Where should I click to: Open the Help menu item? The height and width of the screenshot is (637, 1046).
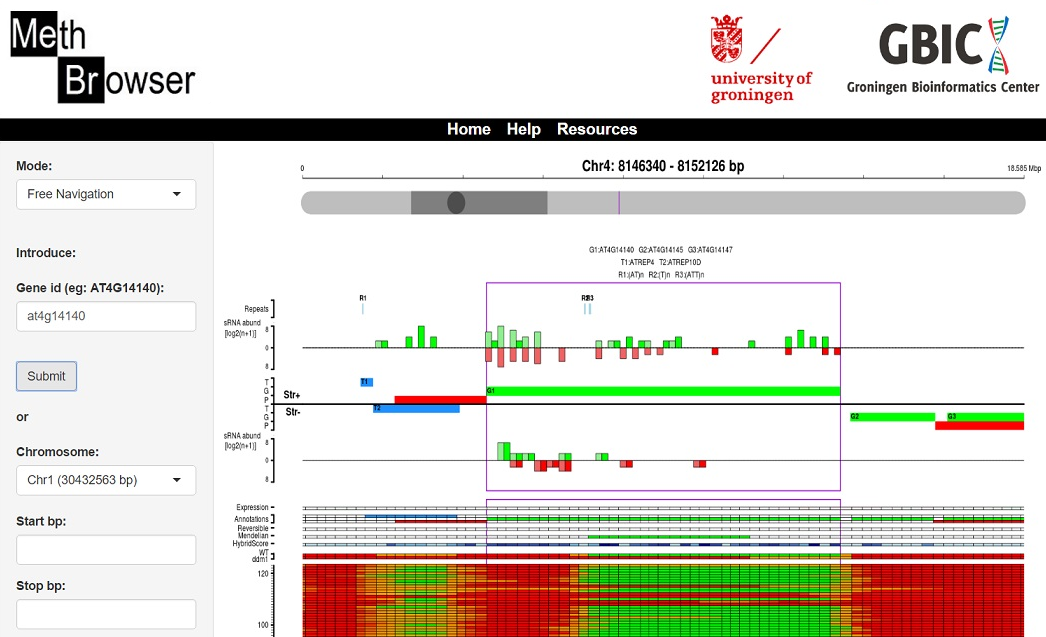(x=523, y=129)
